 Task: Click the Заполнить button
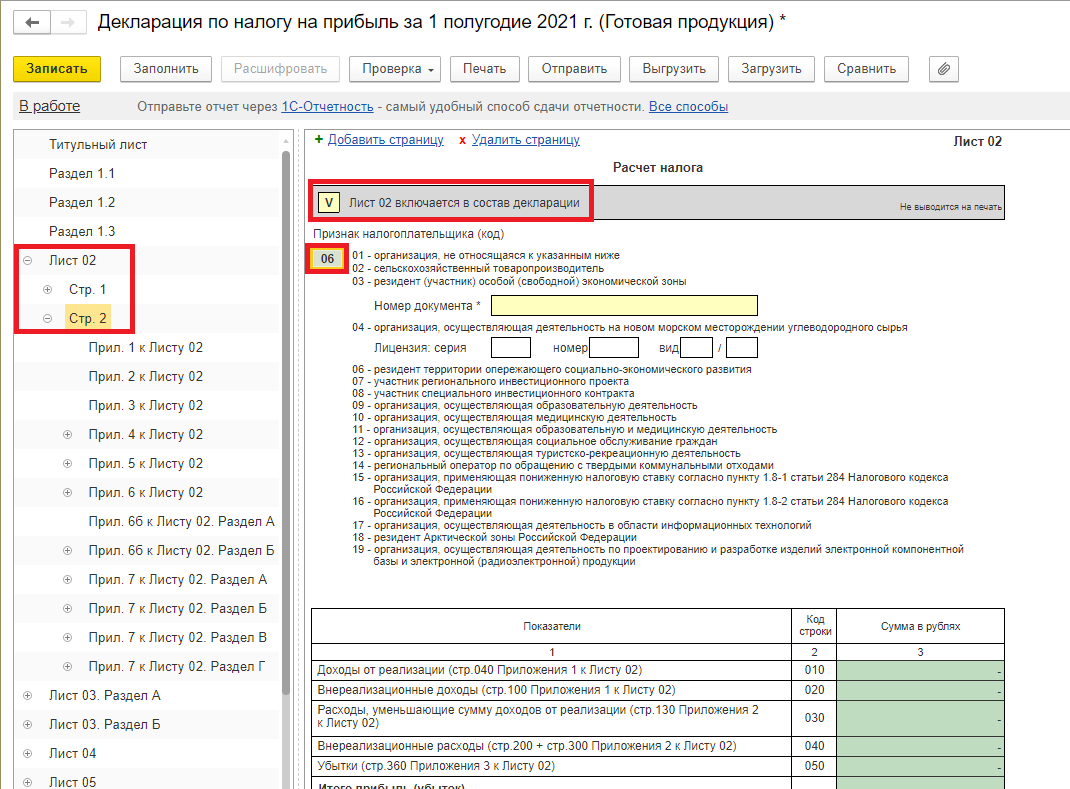pyautogui.click(x=166, y=69)
